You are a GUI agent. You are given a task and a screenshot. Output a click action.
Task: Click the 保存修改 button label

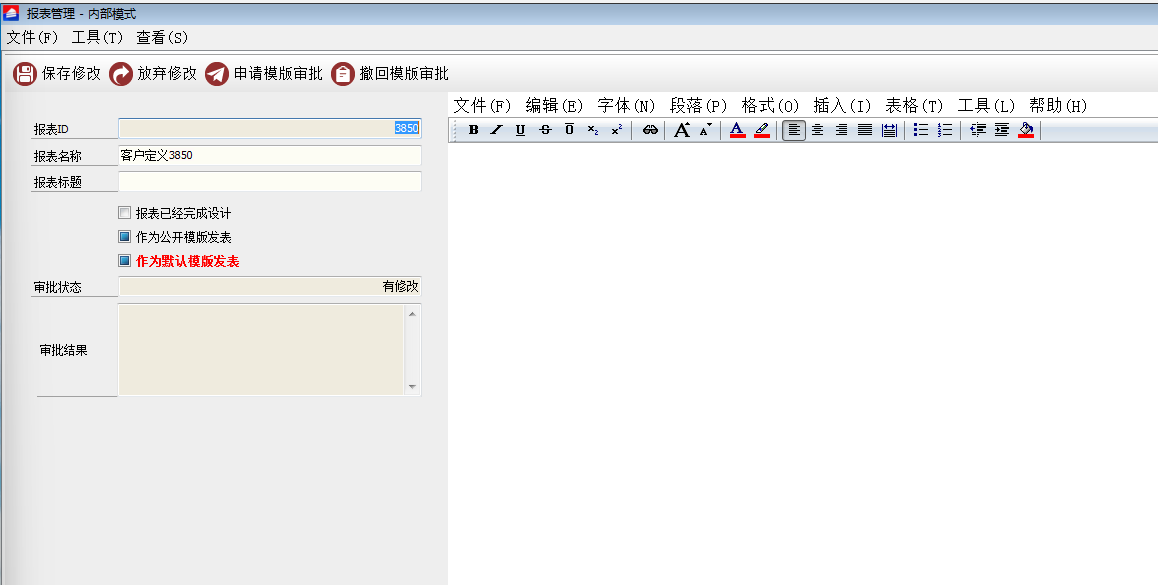[x=71, y=74]
